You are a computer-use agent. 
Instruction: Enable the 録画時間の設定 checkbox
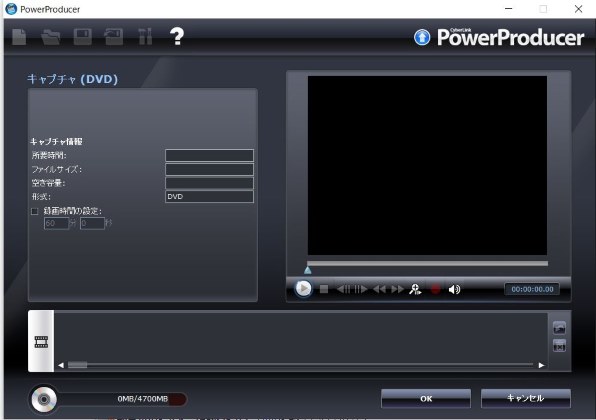click(x=35, y=211)
